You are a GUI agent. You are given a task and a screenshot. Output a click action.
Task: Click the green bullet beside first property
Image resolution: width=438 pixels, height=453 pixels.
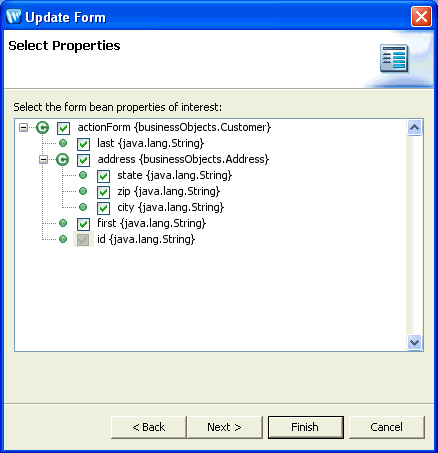point(63,223)
